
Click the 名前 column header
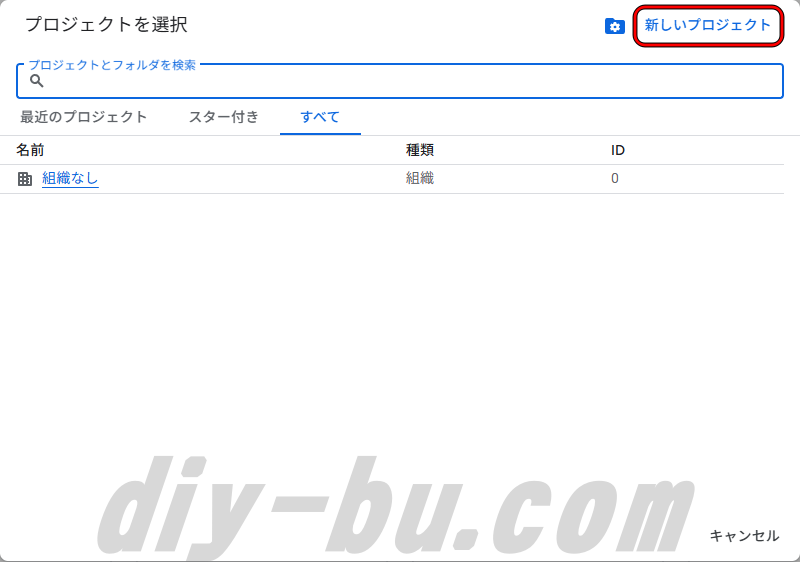point(31,150)
